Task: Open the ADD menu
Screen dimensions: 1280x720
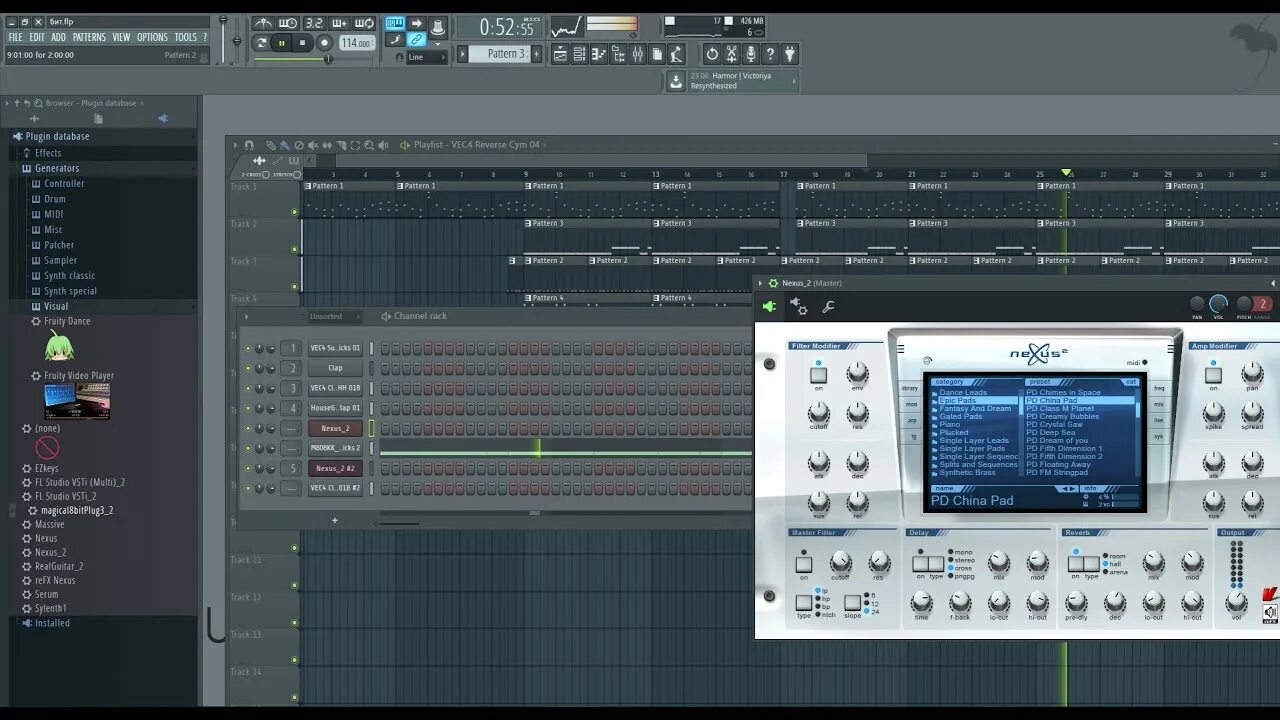Action: tap(59, 37)
